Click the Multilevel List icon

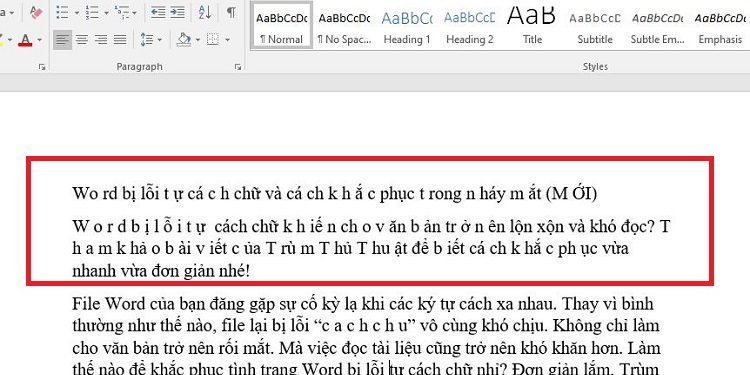[x=122, y=12]
